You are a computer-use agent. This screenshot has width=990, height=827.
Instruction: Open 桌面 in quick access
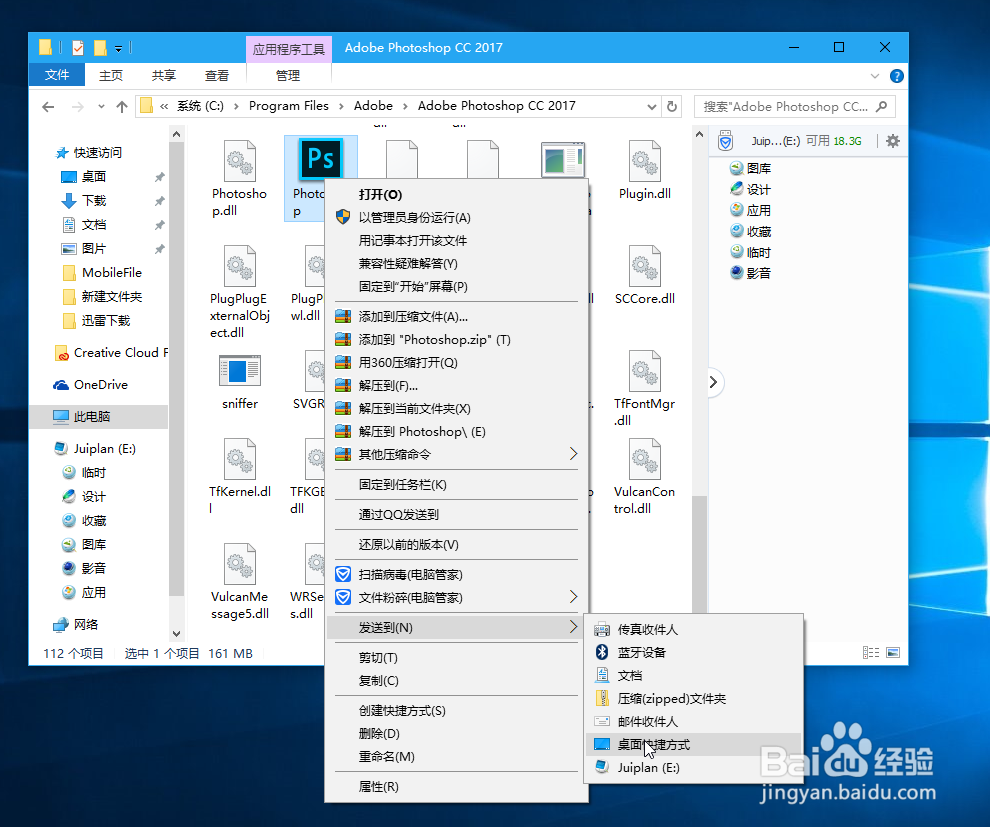(93, 177)
